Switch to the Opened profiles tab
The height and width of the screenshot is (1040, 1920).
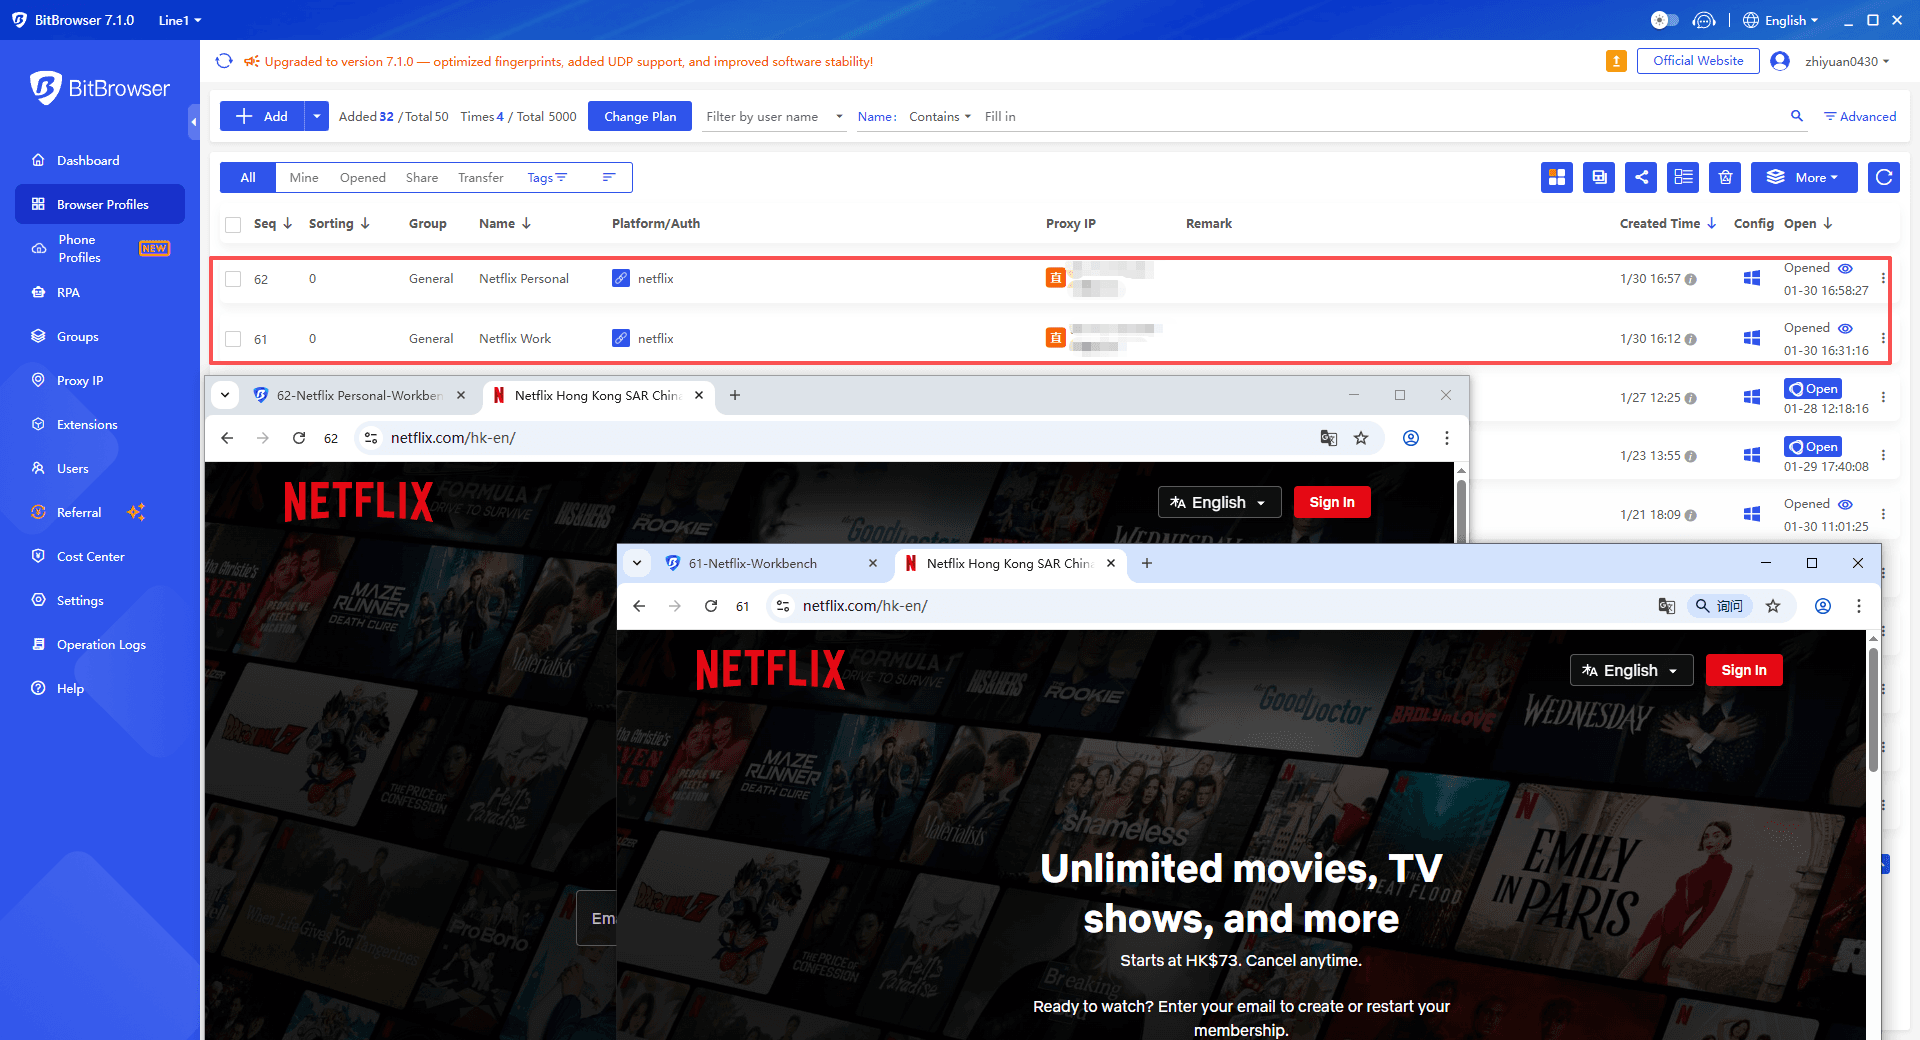(x=362, y=177)
